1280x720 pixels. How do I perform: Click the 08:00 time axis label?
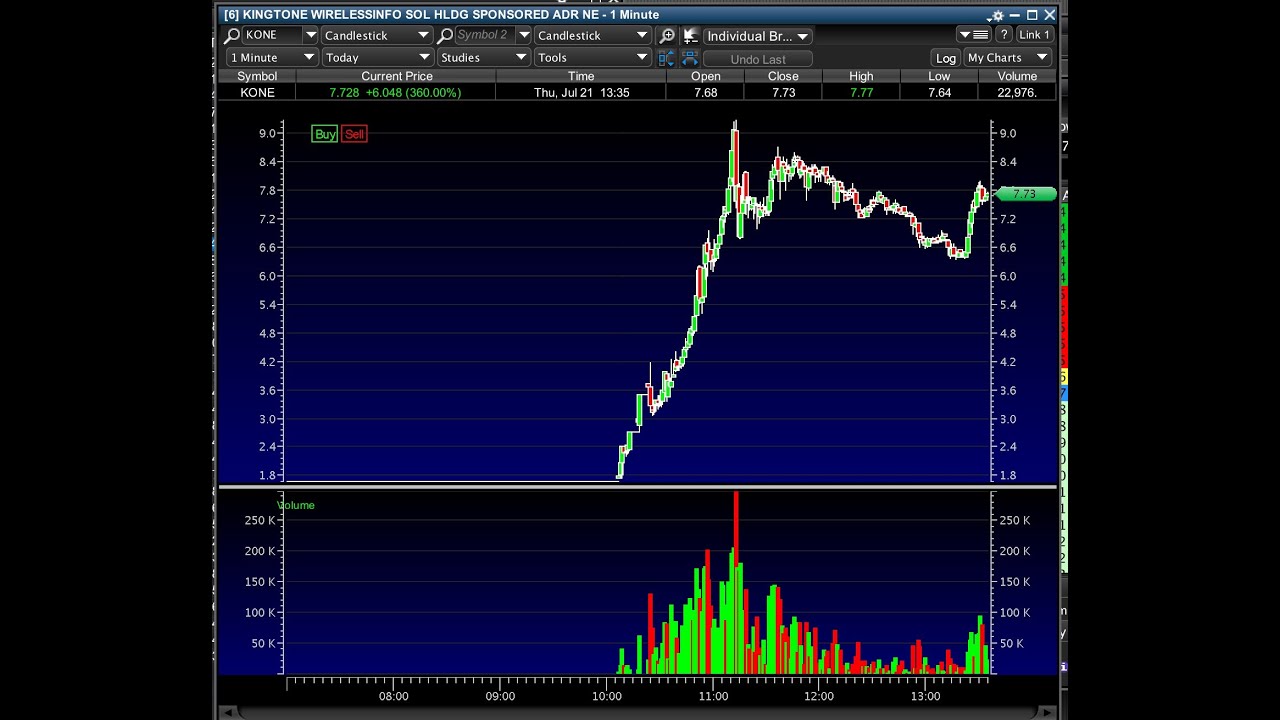[394, 696]
